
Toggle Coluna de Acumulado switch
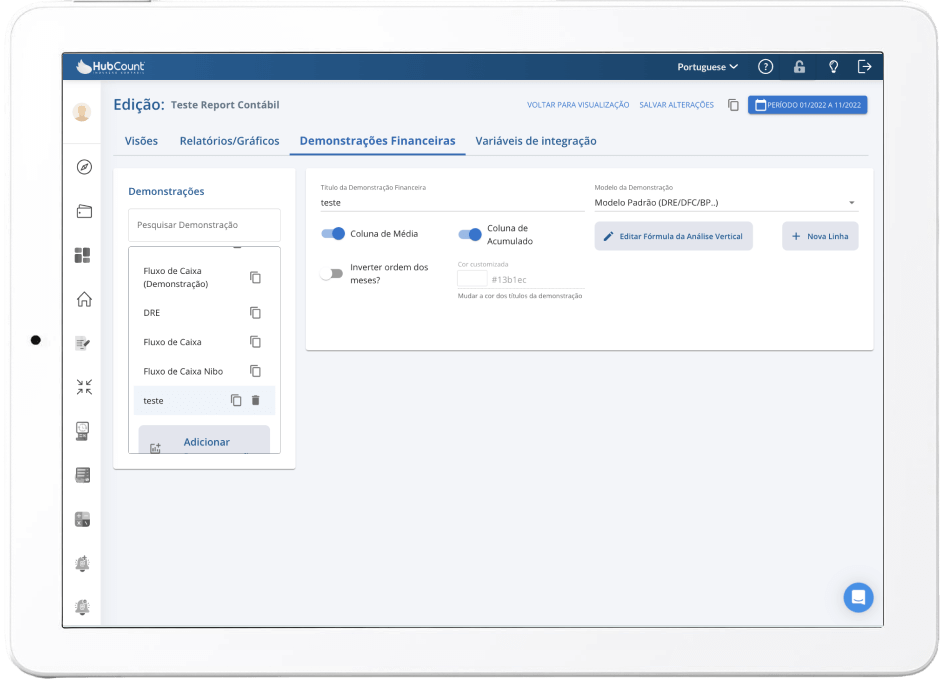pos(470,234)
